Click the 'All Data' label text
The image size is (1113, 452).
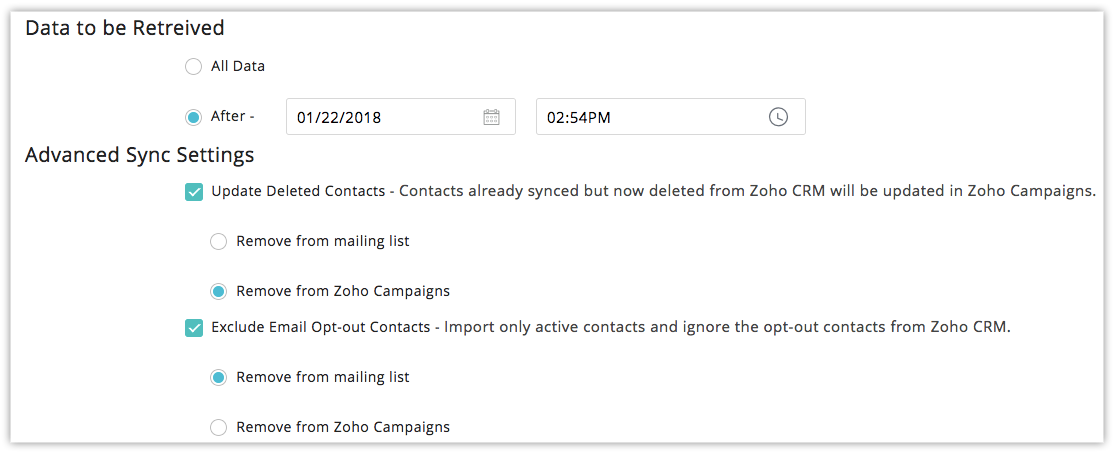[x=238, y=67]
